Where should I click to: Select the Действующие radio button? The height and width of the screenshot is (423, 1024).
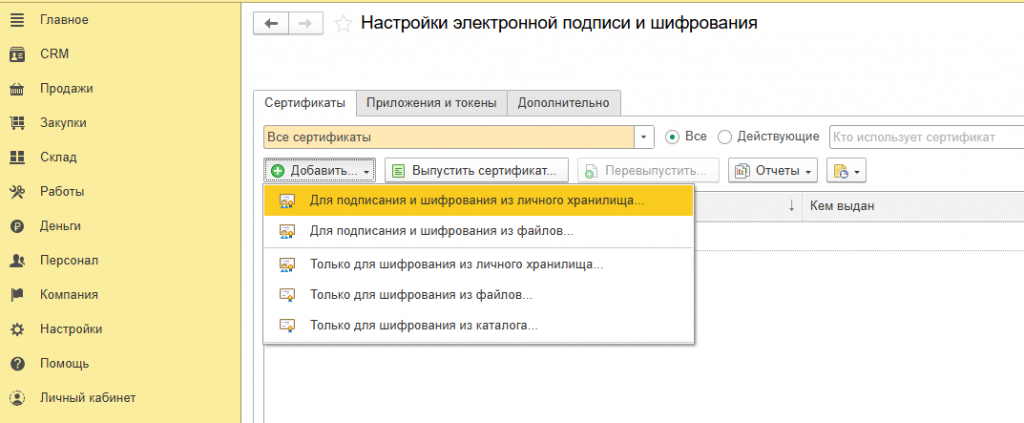pyautogui.click(x=725, y=137)
